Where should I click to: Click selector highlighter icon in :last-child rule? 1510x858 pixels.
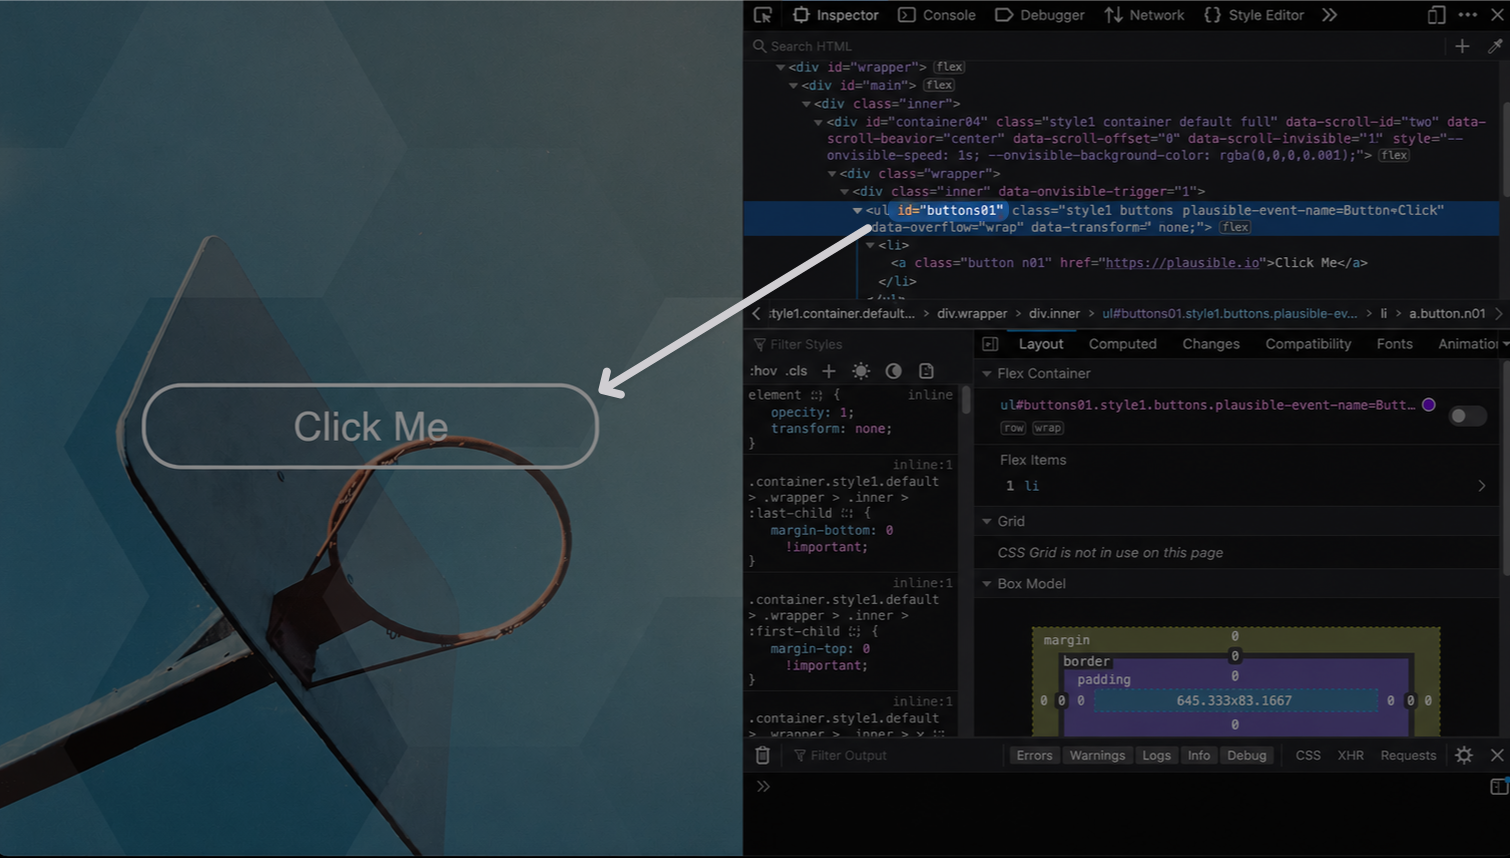click(x=847, y=513)
